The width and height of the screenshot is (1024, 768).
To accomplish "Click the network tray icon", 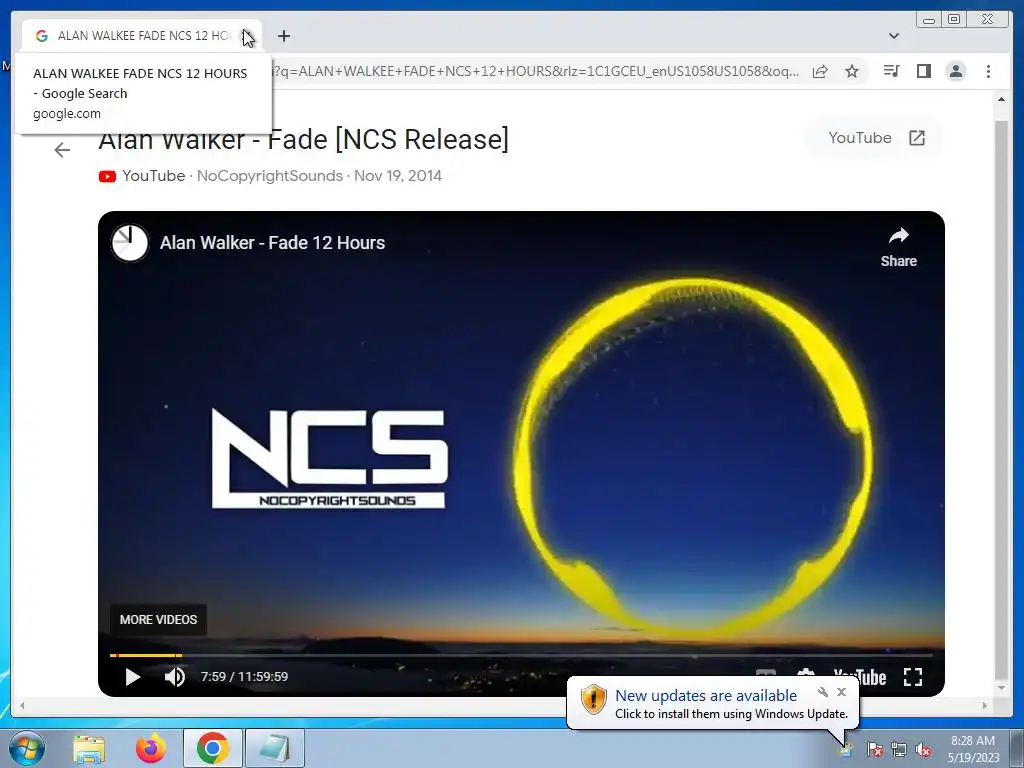I will click(899, 749).
